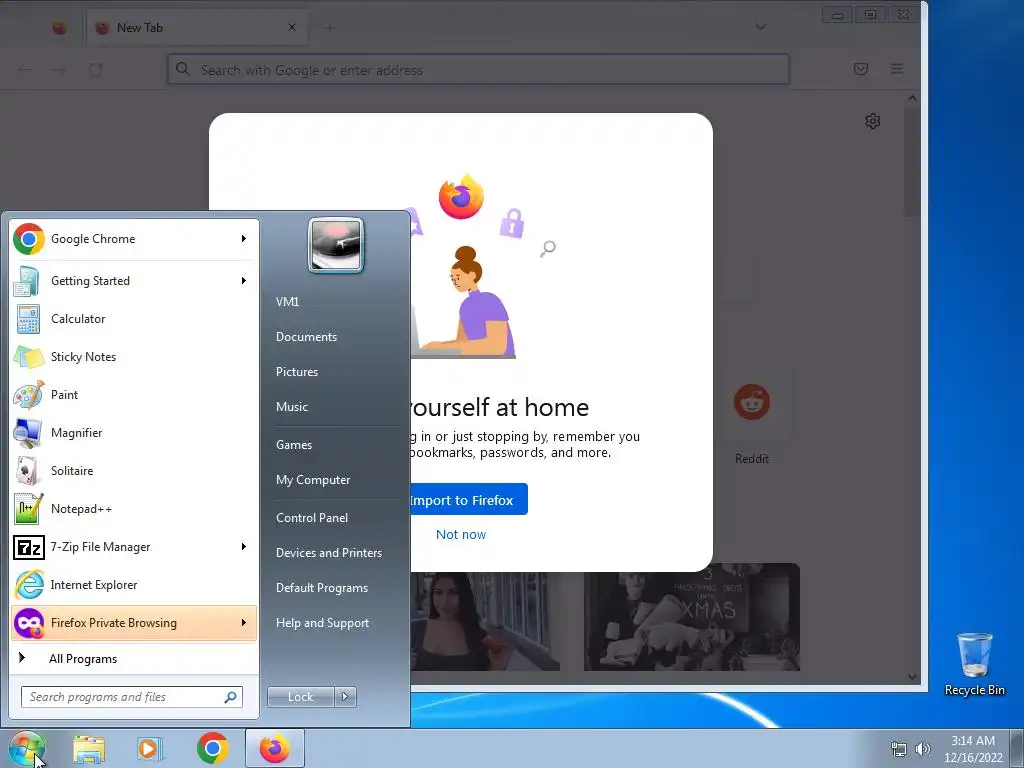Click the Start orb button
This screenshot has width=1024, height=768.
coord(26,748)
